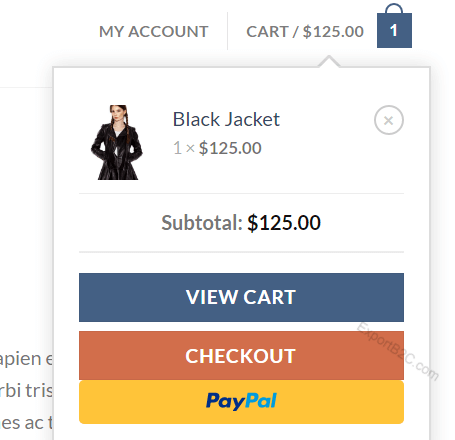Click the 1 × $125.00 quantity line
The width and height of the screenshot is (455, 440).
click(217, 148)
